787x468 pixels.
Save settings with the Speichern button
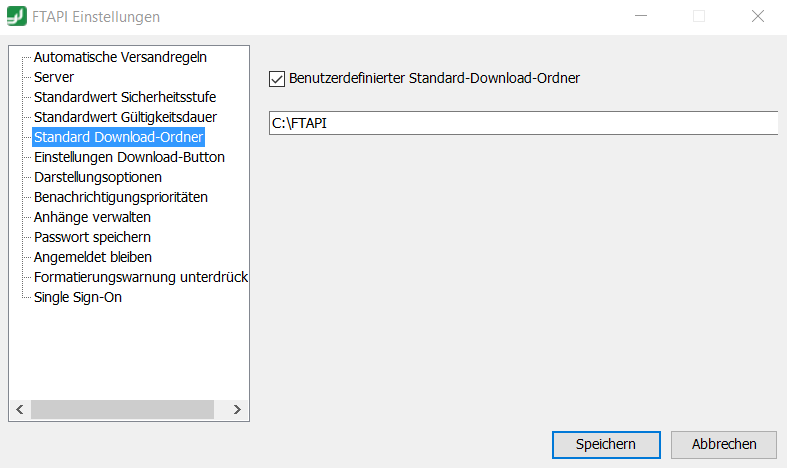pyautogui.click(x=606, y=444)
